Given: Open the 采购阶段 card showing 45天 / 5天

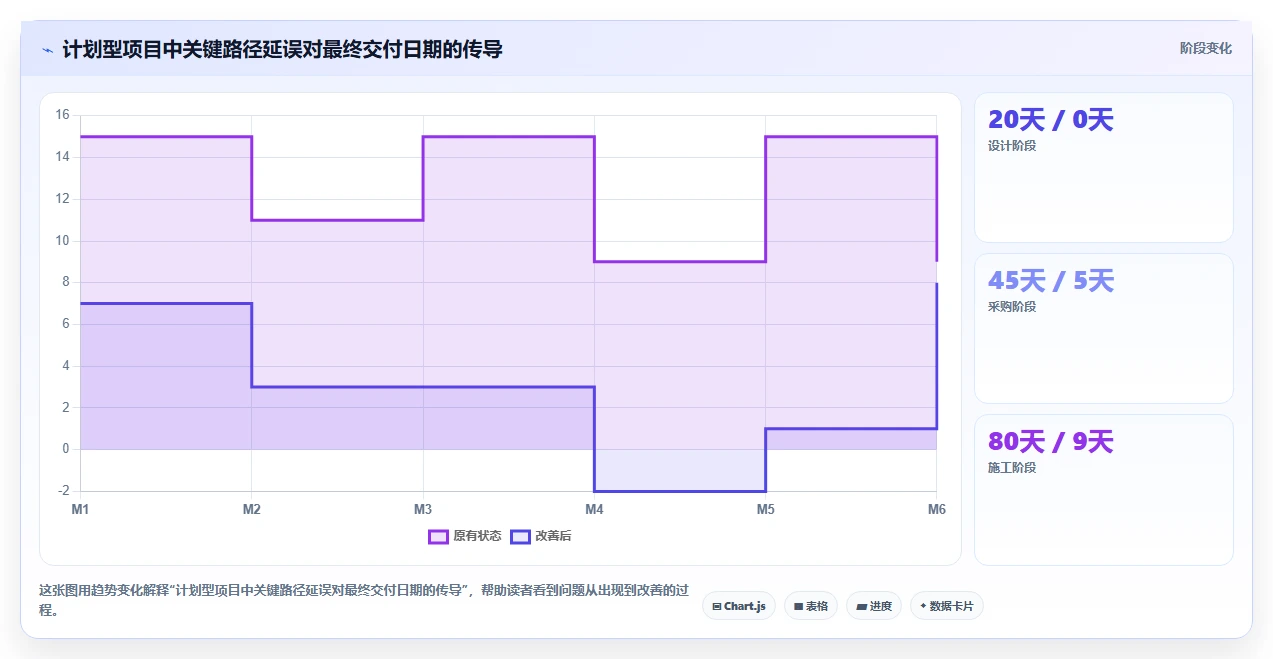Looking at the screenshot, I should click(x=1104, y=329).
